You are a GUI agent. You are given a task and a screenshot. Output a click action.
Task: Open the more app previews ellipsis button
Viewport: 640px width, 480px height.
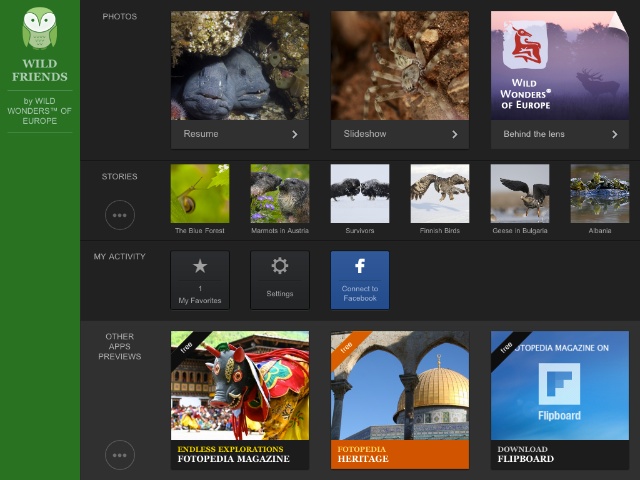[120, 455]
